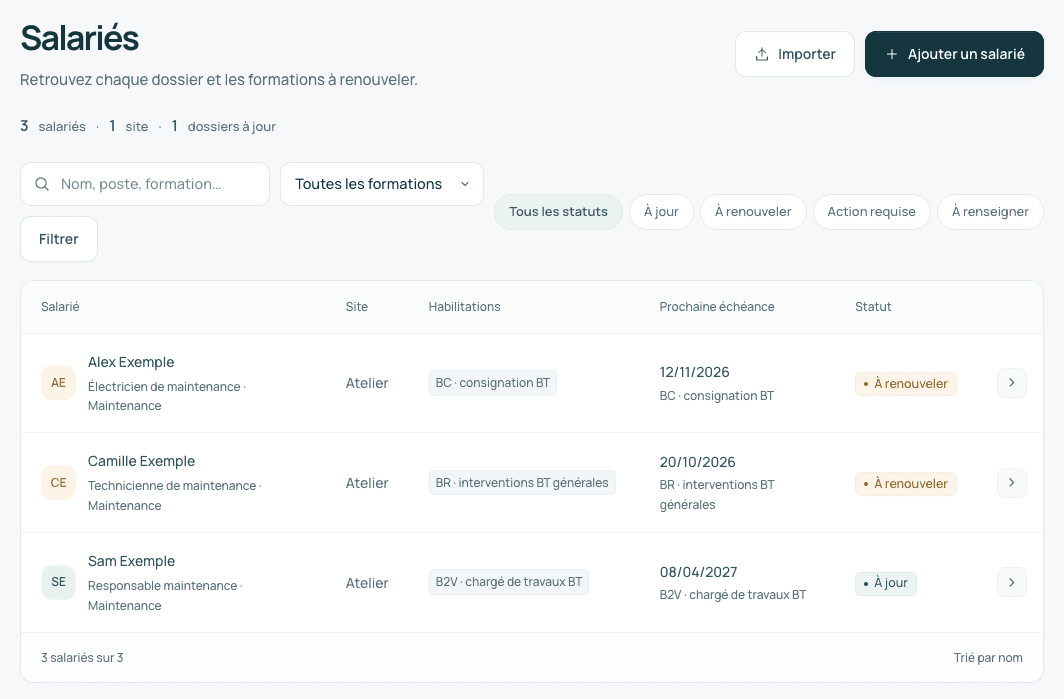Screen dimensions: 1064x699
Task: Click the Filtrer button
Action: (59, 239)
